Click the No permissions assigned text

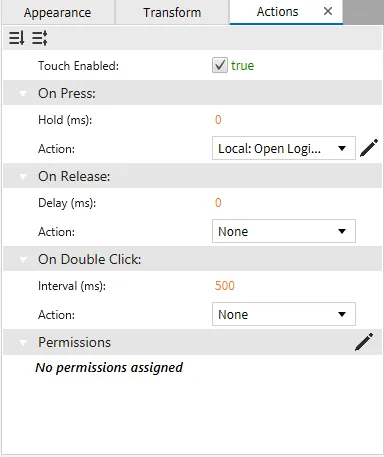(109, 368)
